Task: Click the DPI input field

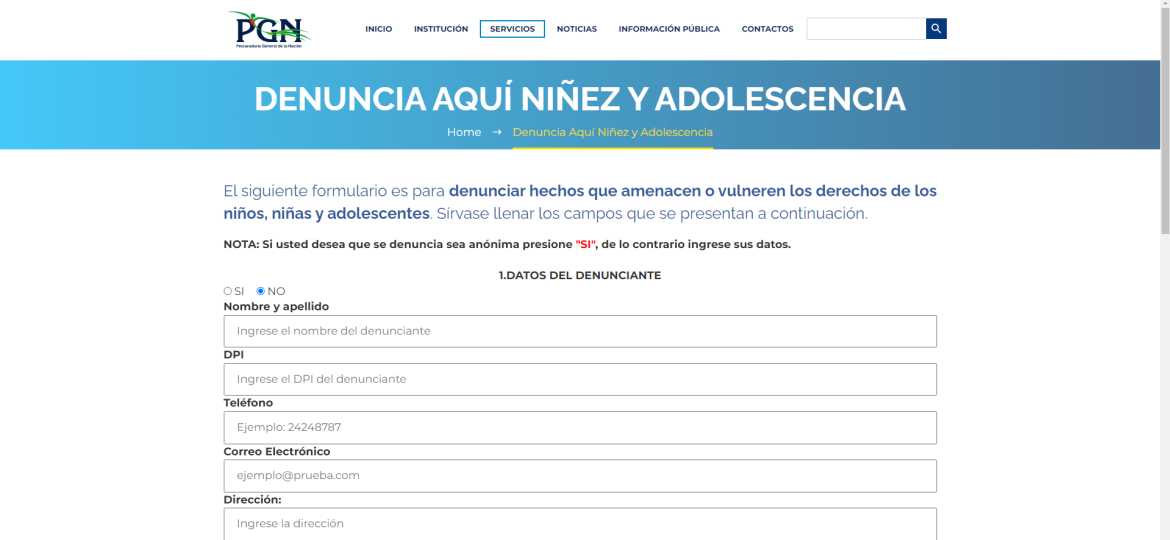Action: point(580,379)
